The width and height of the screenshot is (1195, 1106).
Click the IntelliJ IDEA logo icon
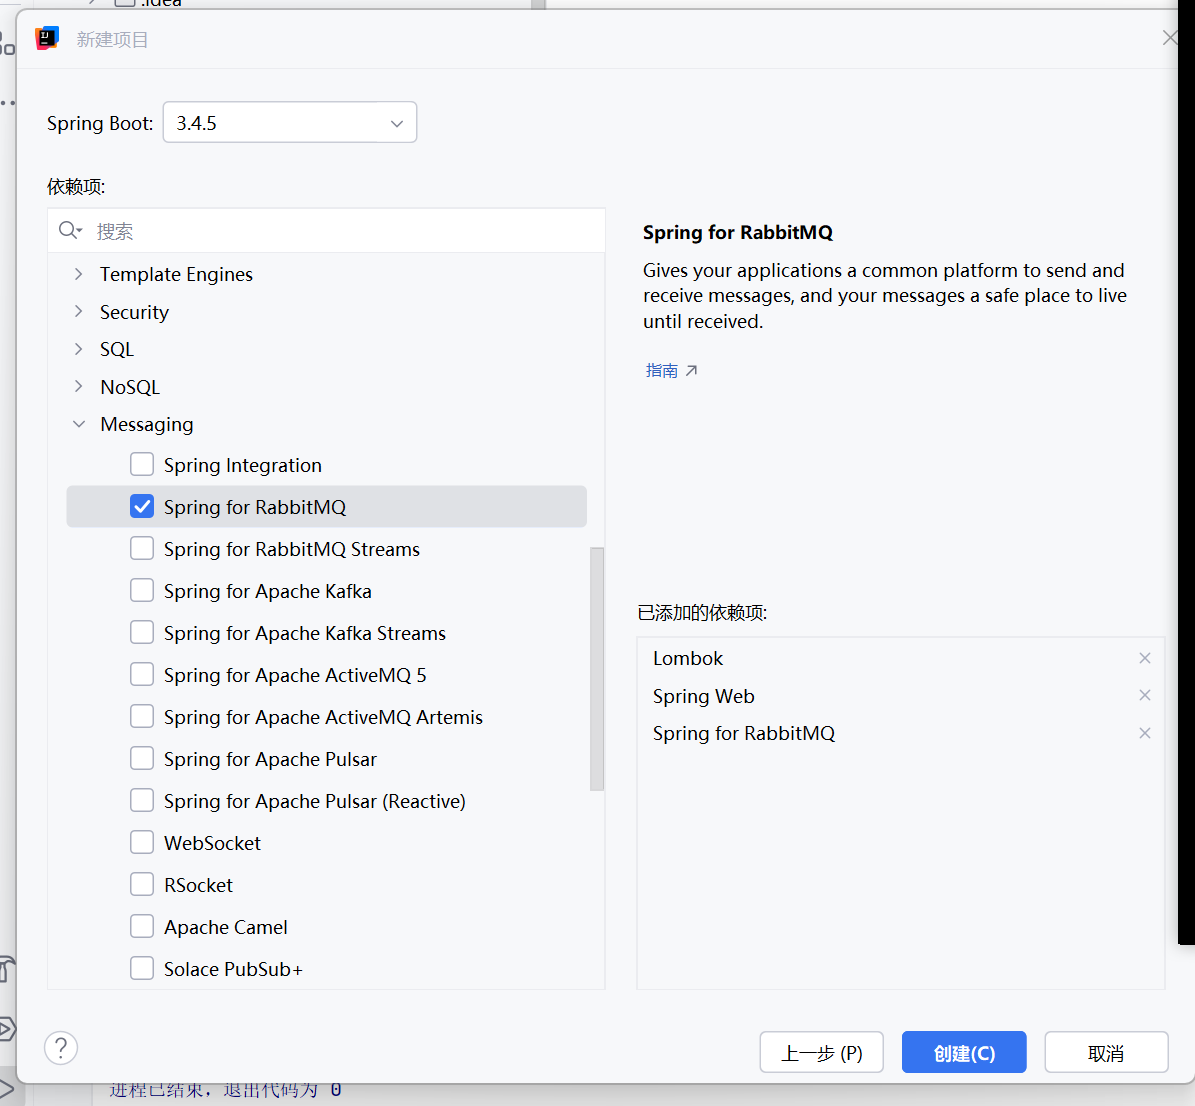coord(46,38)
